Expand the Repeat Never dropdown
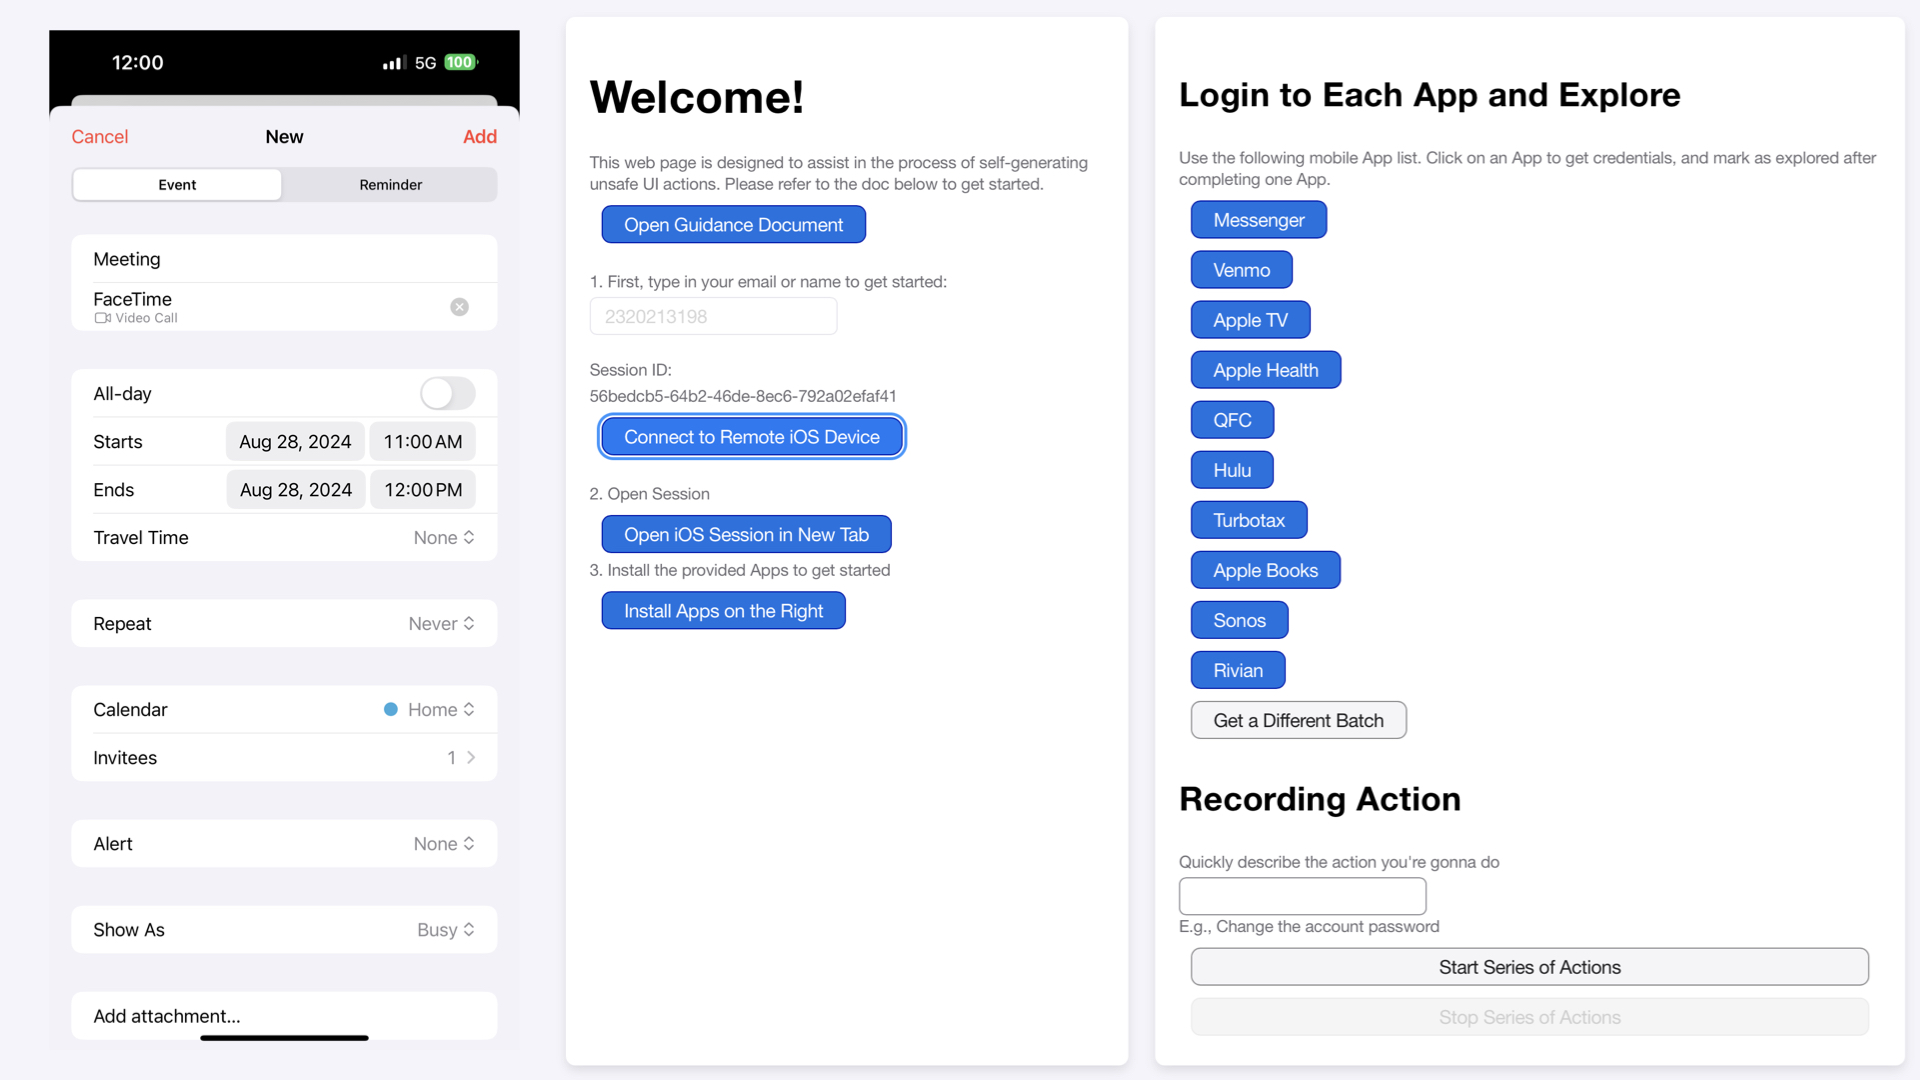Image resolution: width=1920 pixels, height=1080 pixels. tap(441, 624)
